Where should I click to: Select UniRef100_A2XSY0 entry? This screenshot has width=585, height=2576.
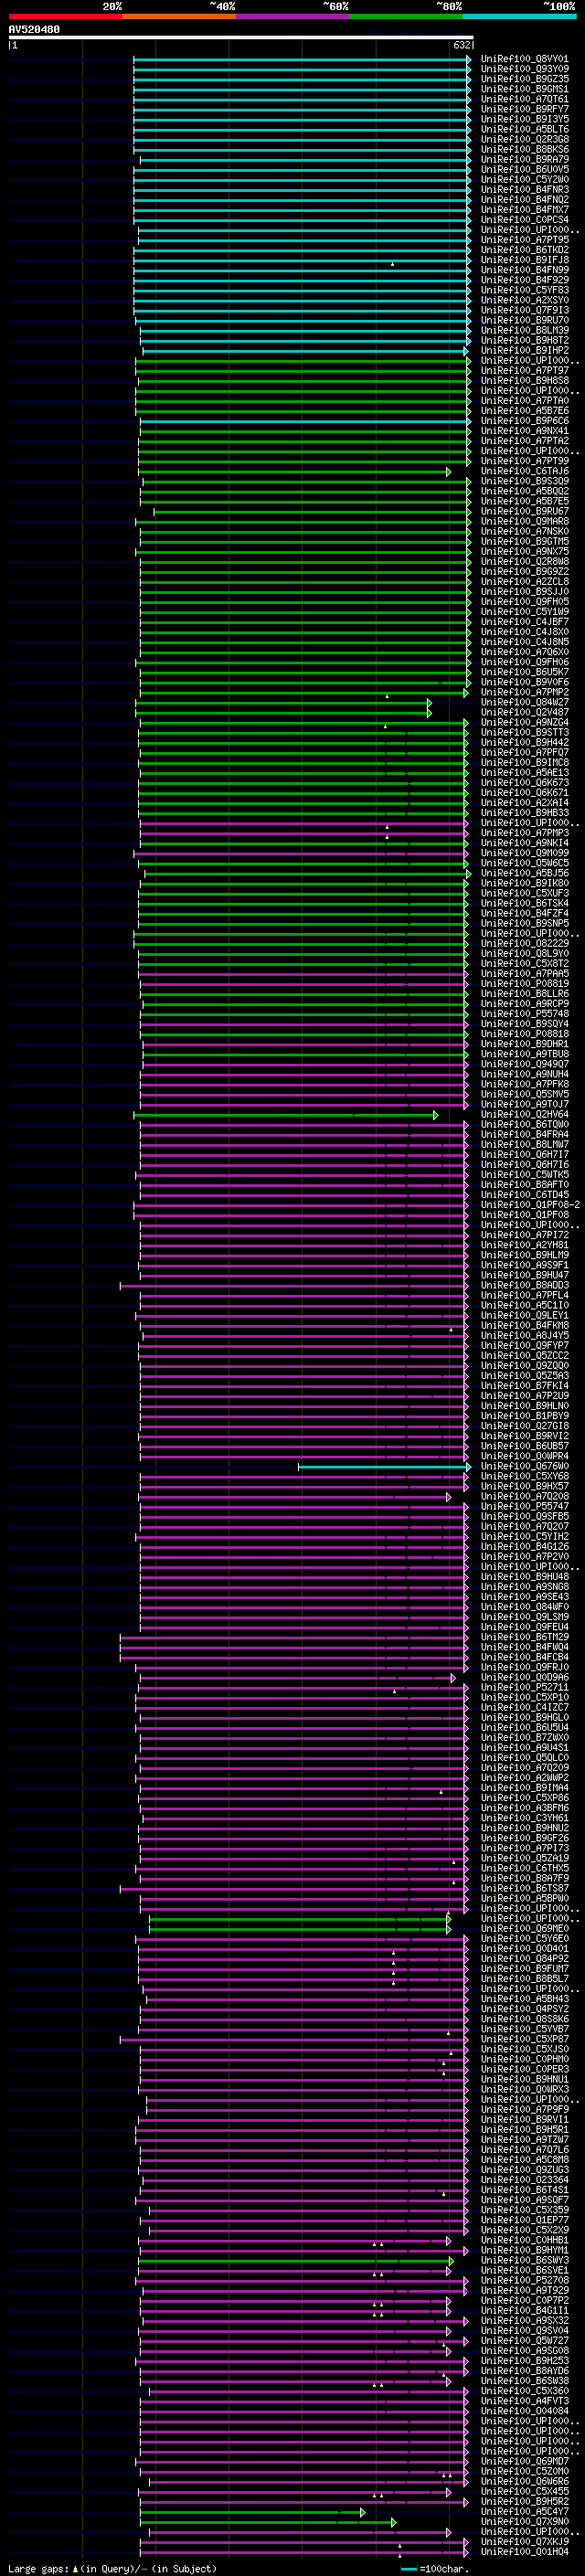(524, 300)
